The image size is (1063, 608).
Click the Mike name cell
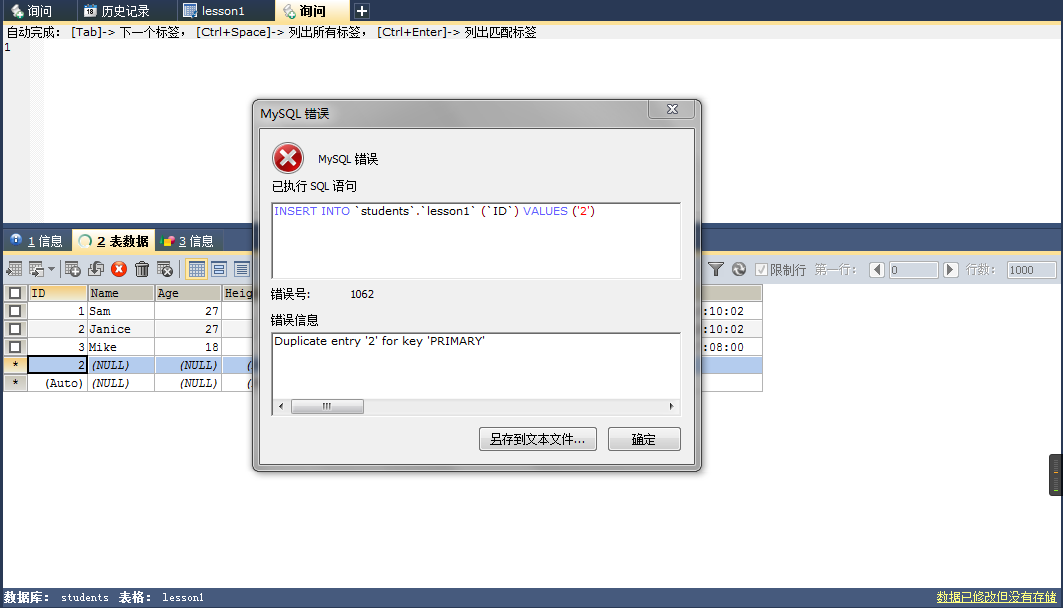click(121, 347)
